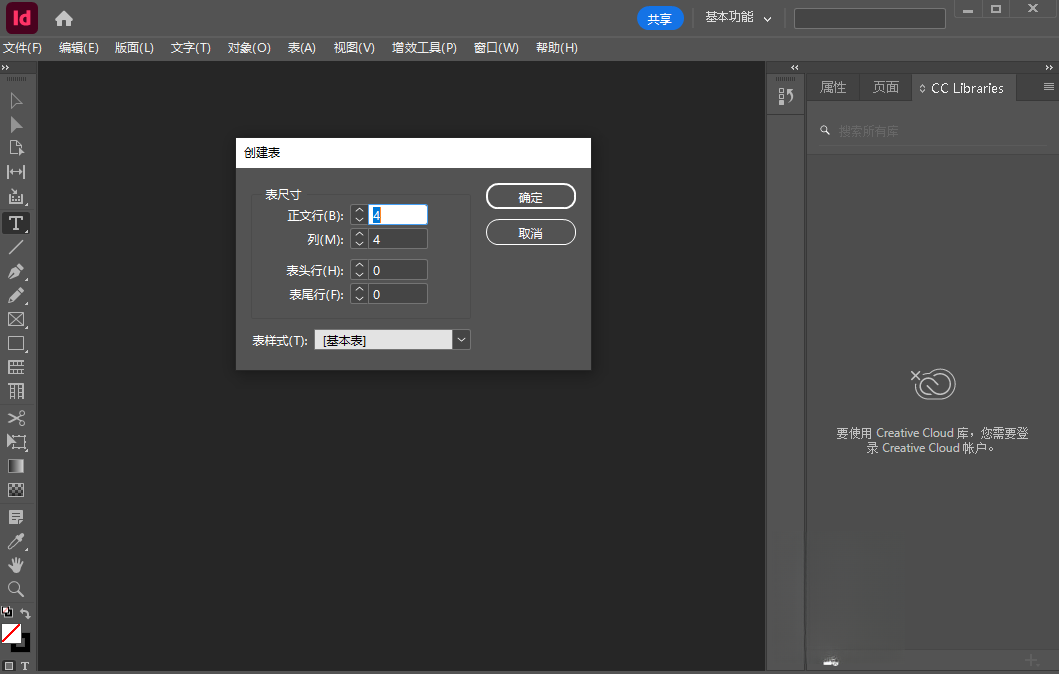Adjust the 列 stepper arrows
This screenshot has width=1059, height=674.
(359, 239)
